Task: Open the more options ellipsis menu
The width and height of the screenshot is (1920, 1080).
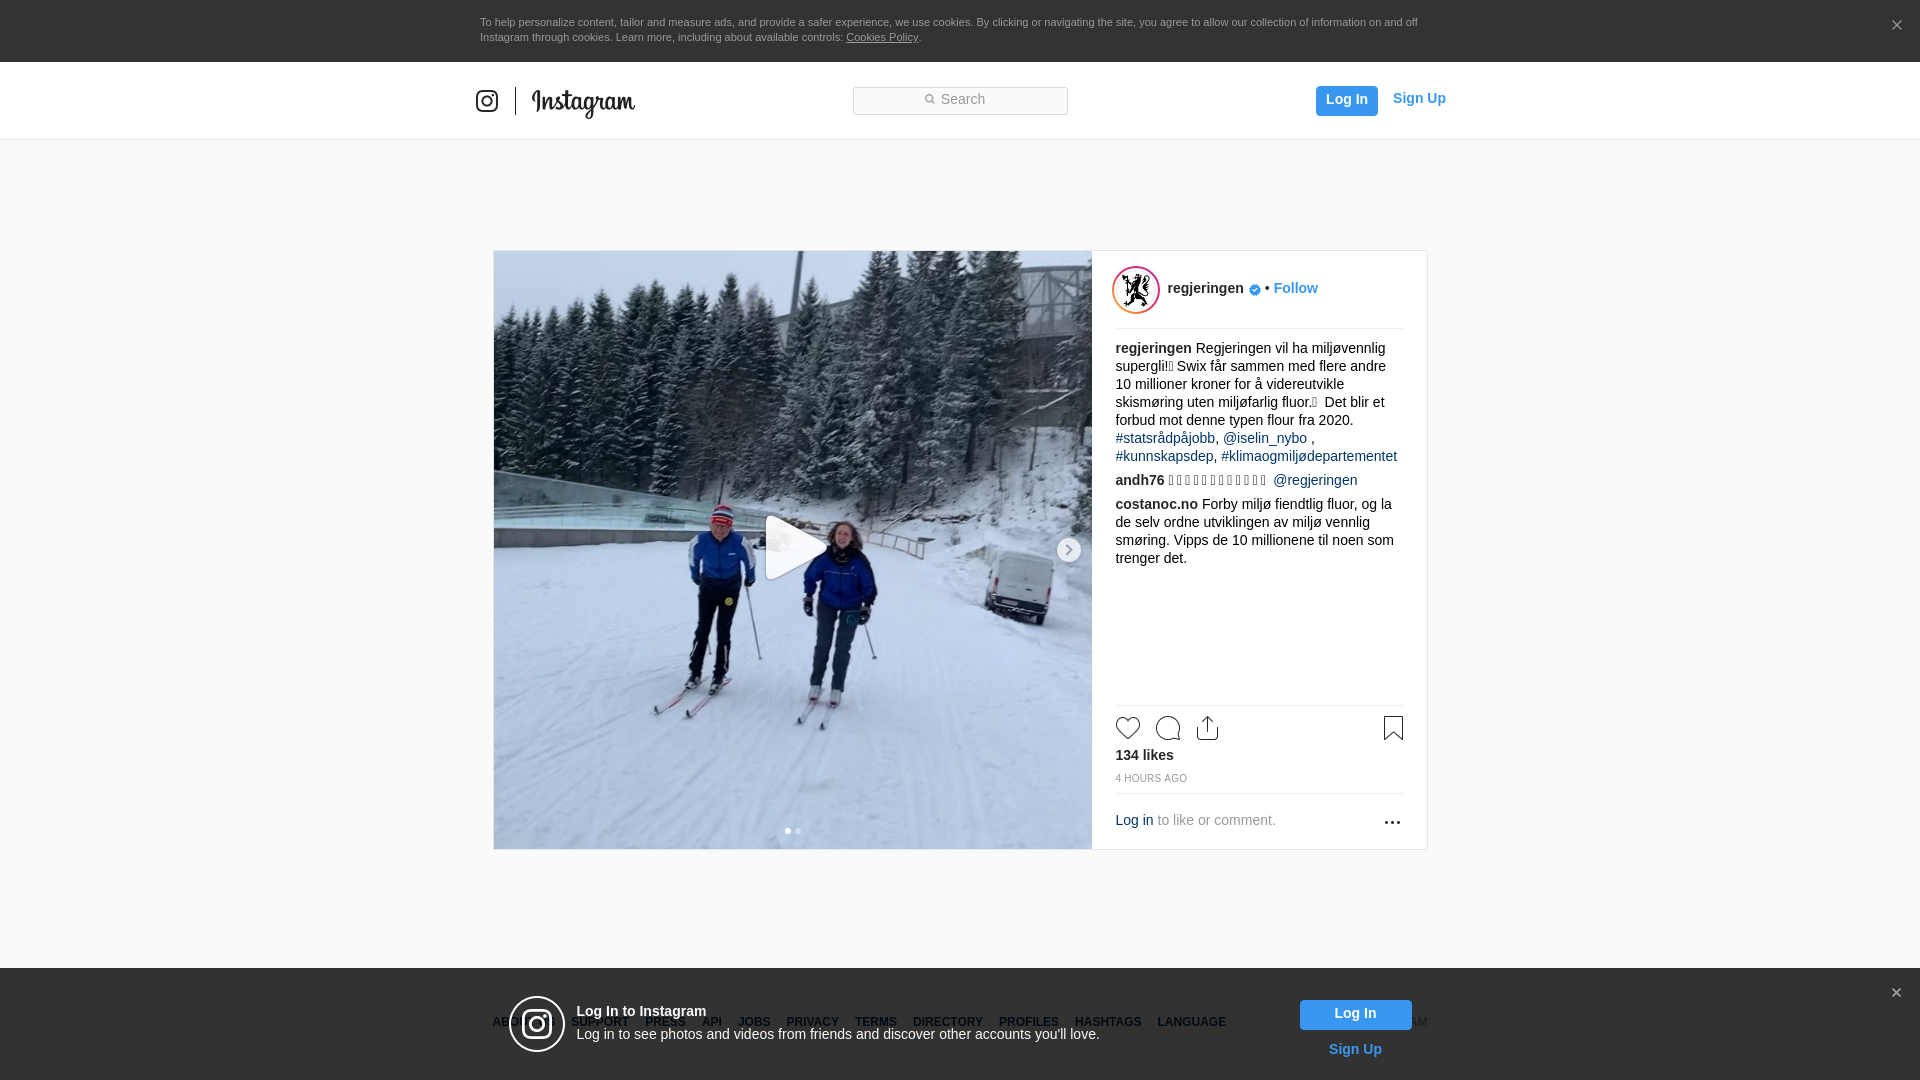Action: (x=1392, y=822)
